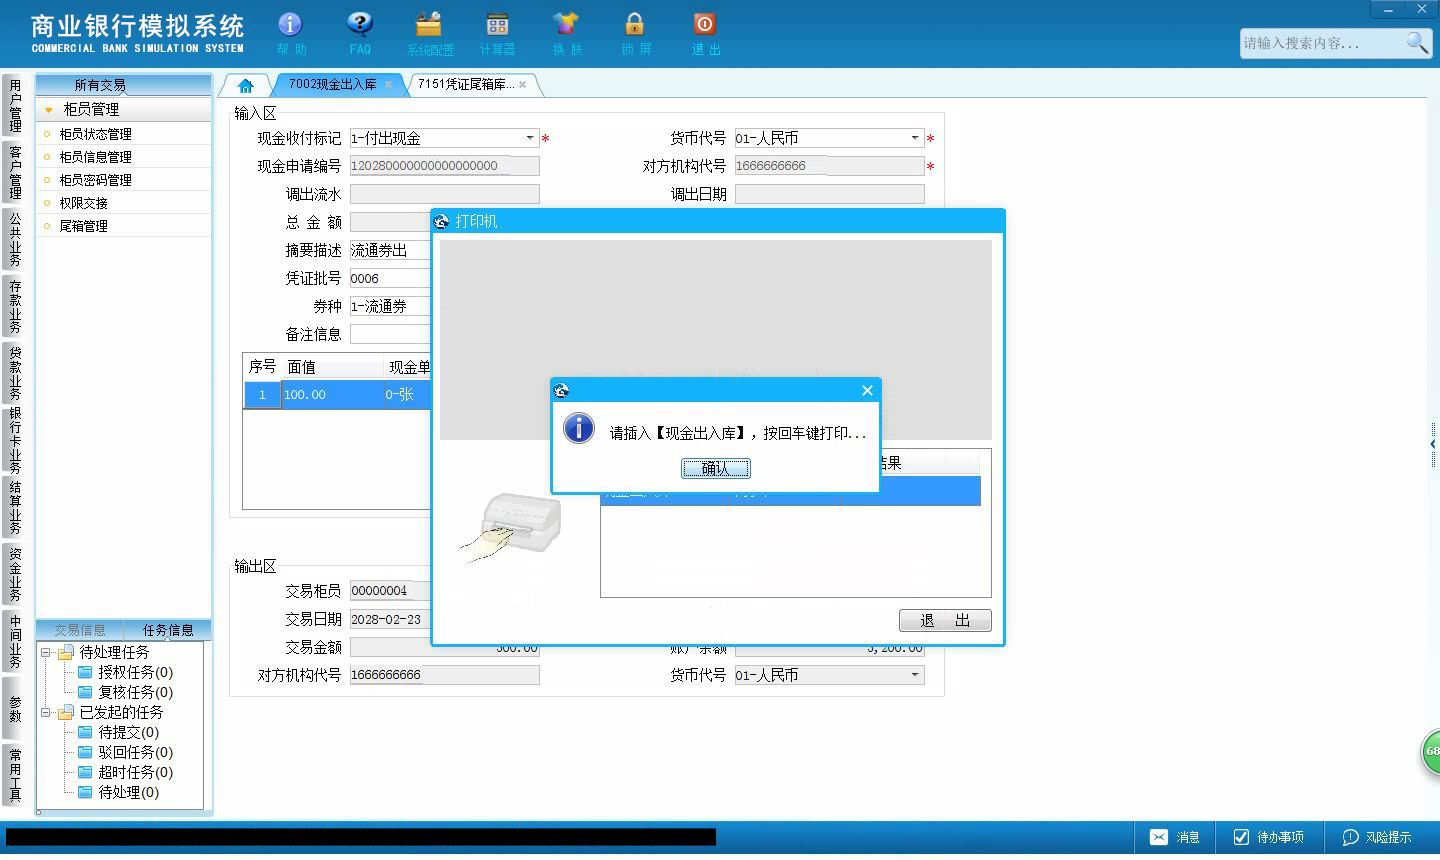1440x860 pixels.
Task: Close the print prompt message dialog
Action: click(867, 390)
